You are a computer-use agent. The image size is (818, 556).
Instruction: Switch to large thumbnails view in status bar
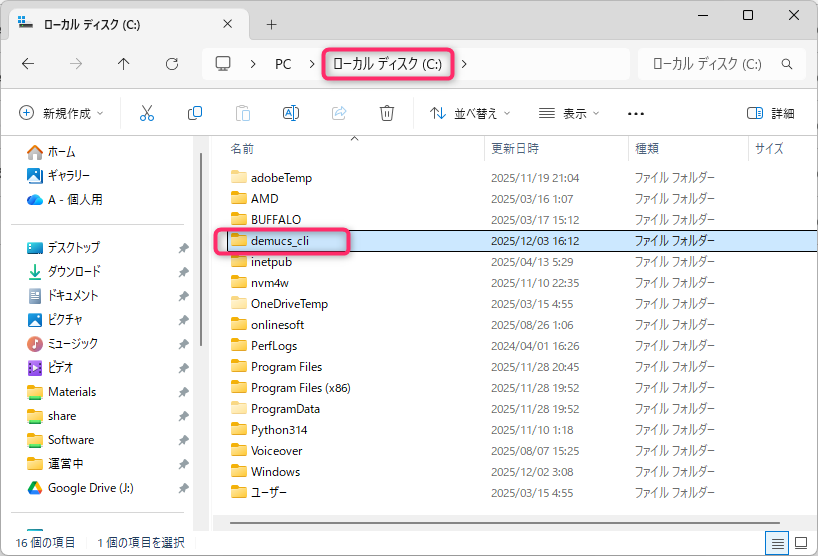(800, 542)
